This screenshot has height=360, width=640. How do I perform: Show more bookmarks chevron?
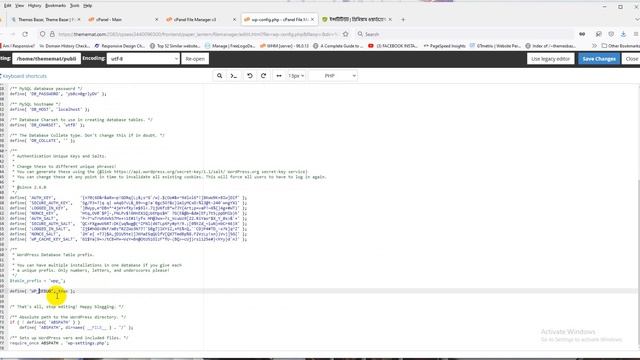click(x=594, y=46)
